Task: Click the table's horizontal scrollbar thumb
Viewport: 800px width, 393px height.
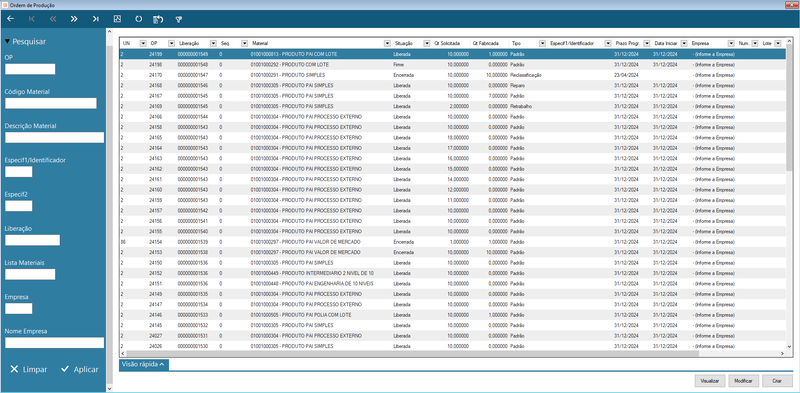Action: [x=412, y=354]
